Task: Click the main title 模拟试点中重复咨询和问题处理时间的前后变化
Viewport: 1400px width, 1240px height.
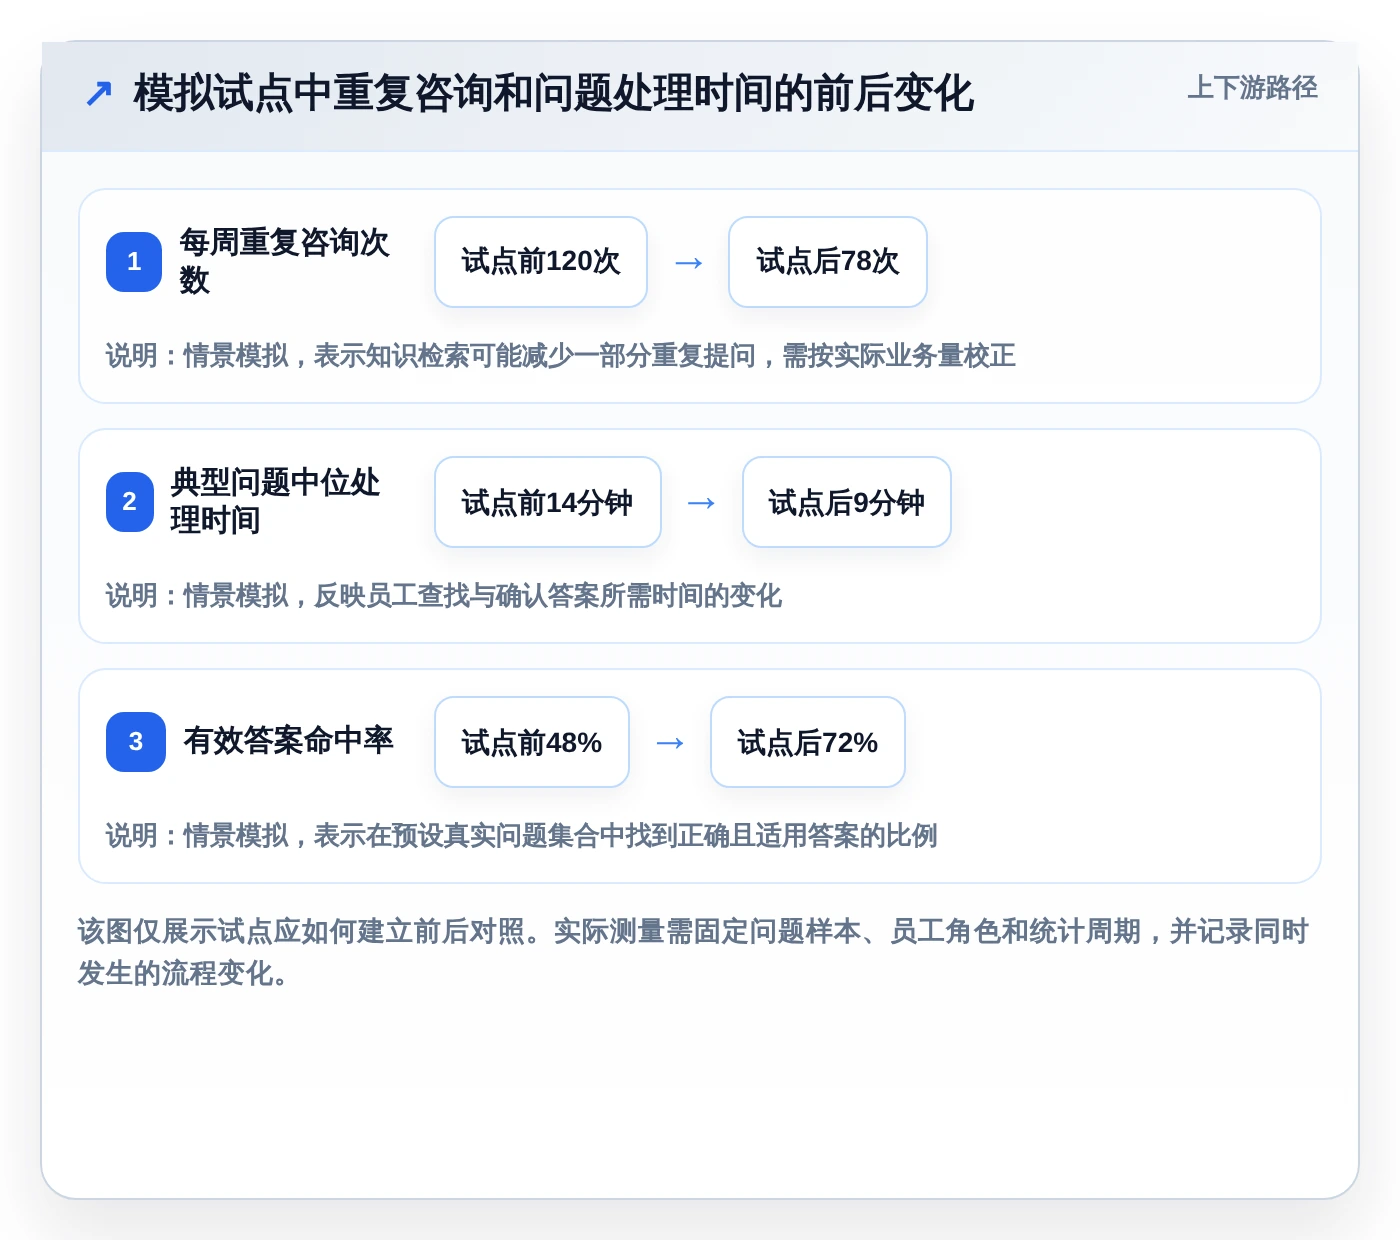Action: click(x=553, y=94)
